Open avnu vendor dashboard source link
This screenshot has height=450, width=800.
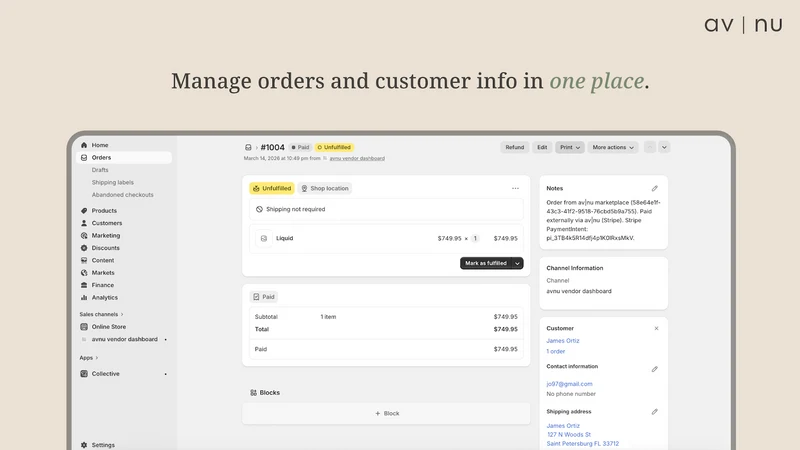[357, 158]
